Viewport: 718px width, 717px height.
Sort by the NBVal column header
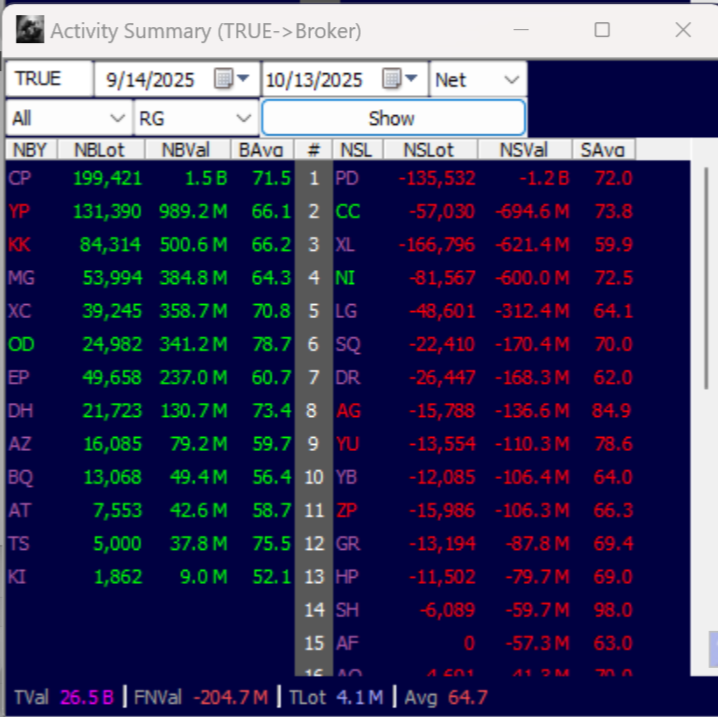pos(187,150)
